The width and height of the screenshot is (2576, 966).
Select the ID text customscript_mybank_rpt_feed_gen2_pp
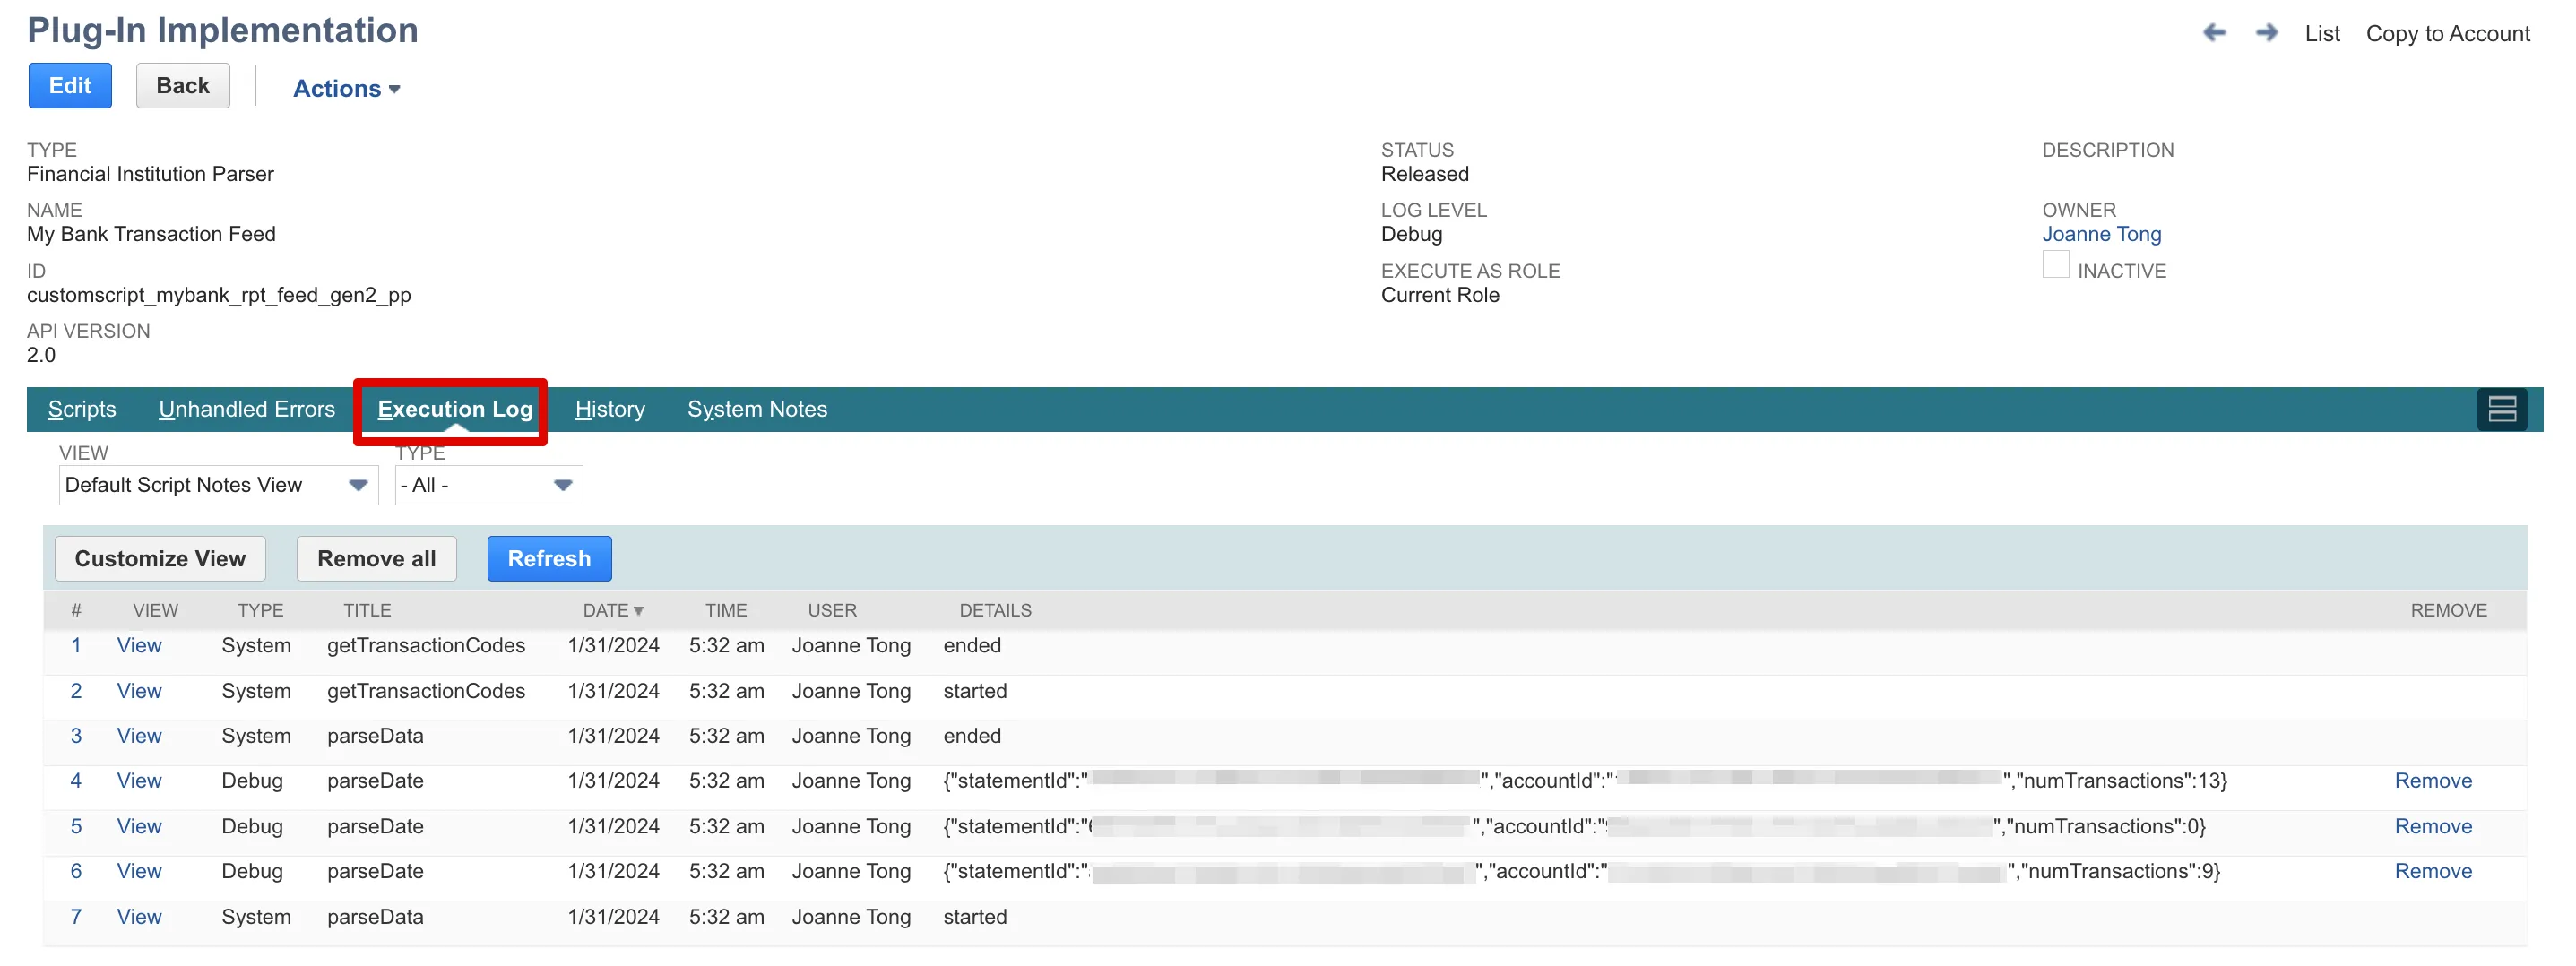[x=219, y=295]
